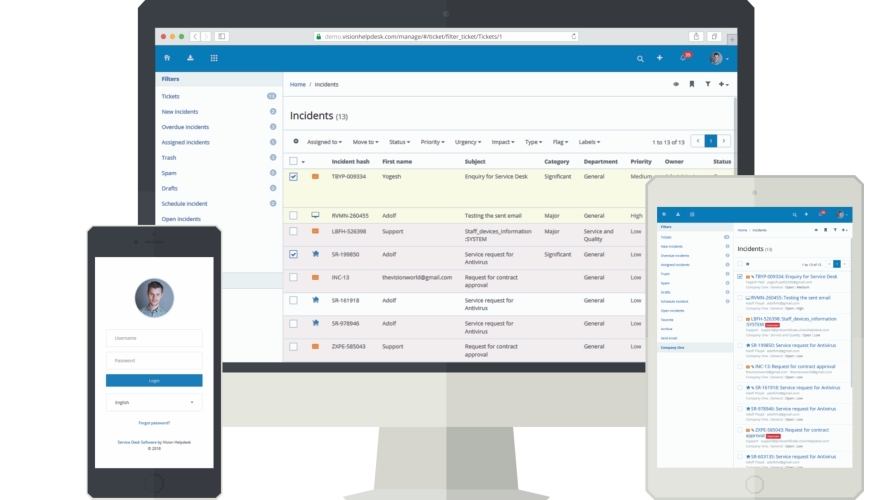890x500 pixels.
Task: Open notifications bell with red badge
Action: pyautogui.click(x=685, y=57)
